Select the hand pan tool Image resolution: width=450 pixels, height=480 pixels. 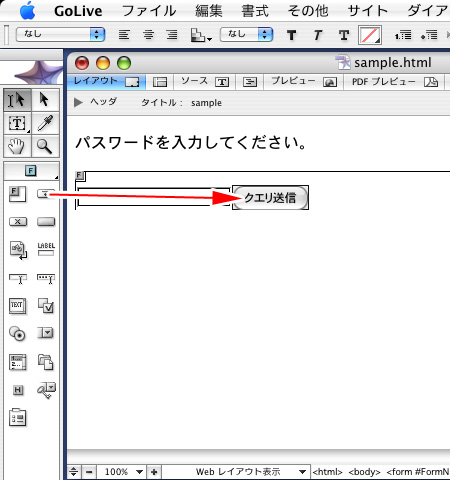[x=17, y=146]
